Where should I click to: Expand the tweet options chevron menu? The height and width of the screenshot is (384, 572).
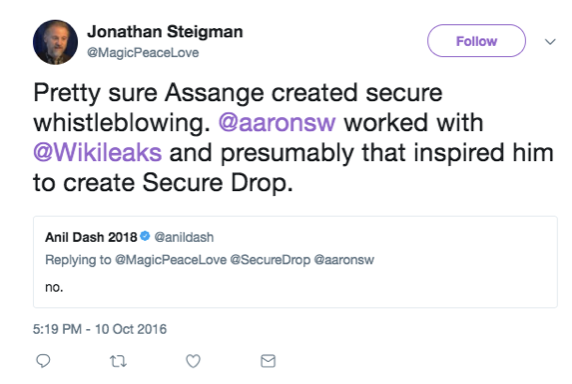(x=550, y=42)
